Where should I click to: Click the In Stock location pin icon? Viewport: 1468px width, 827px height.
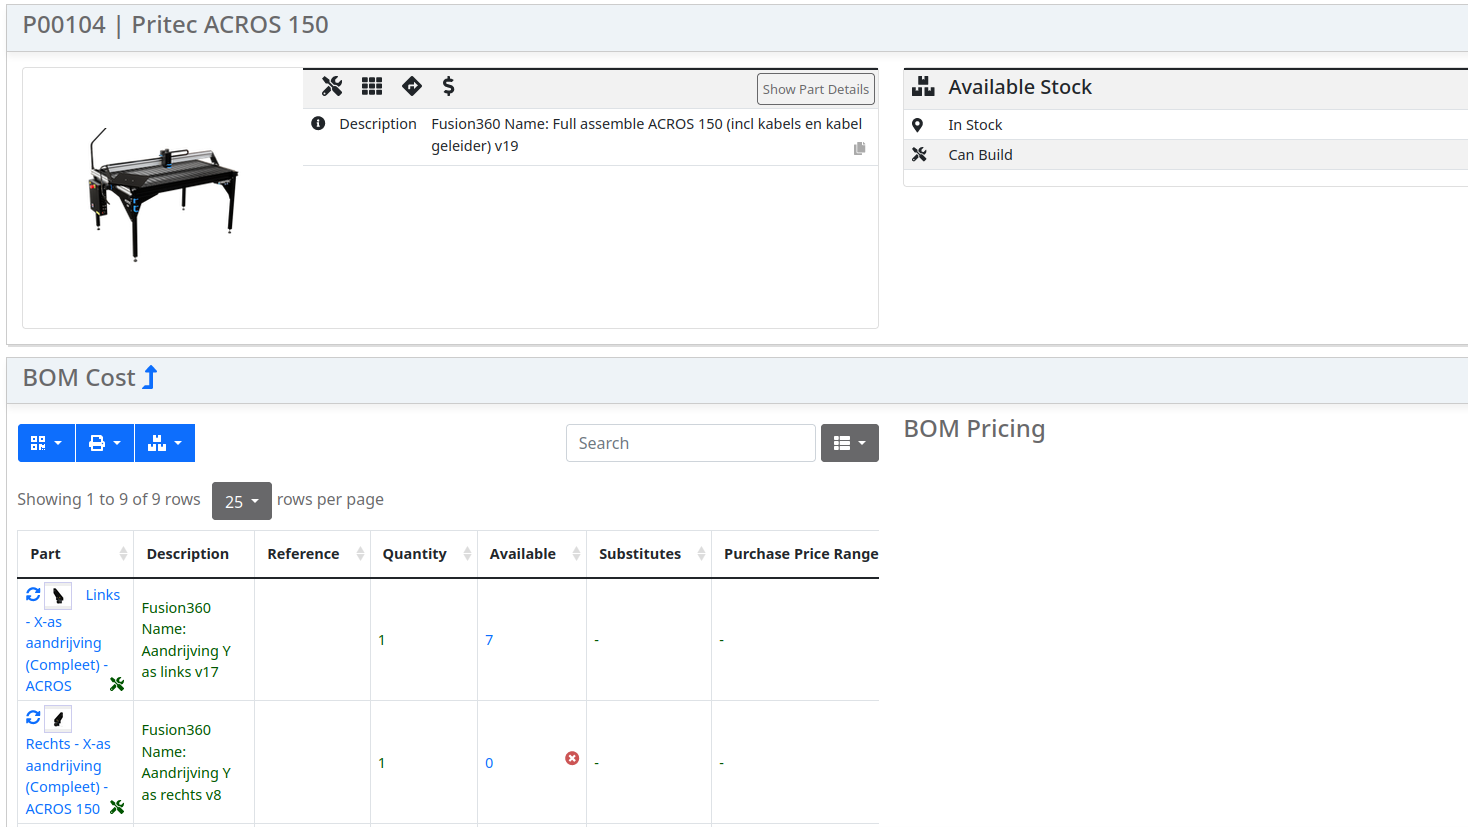pyautogui.click(x=917, y=125)
